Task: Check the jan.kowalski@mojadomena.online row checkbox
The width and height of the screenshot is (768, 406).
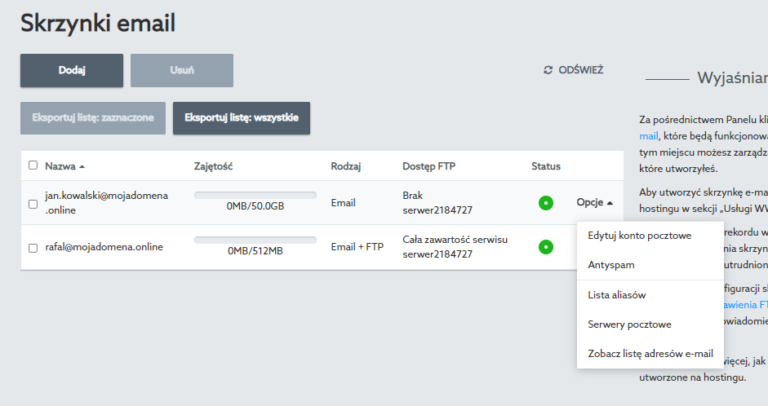Action: (x=33, y=204)
